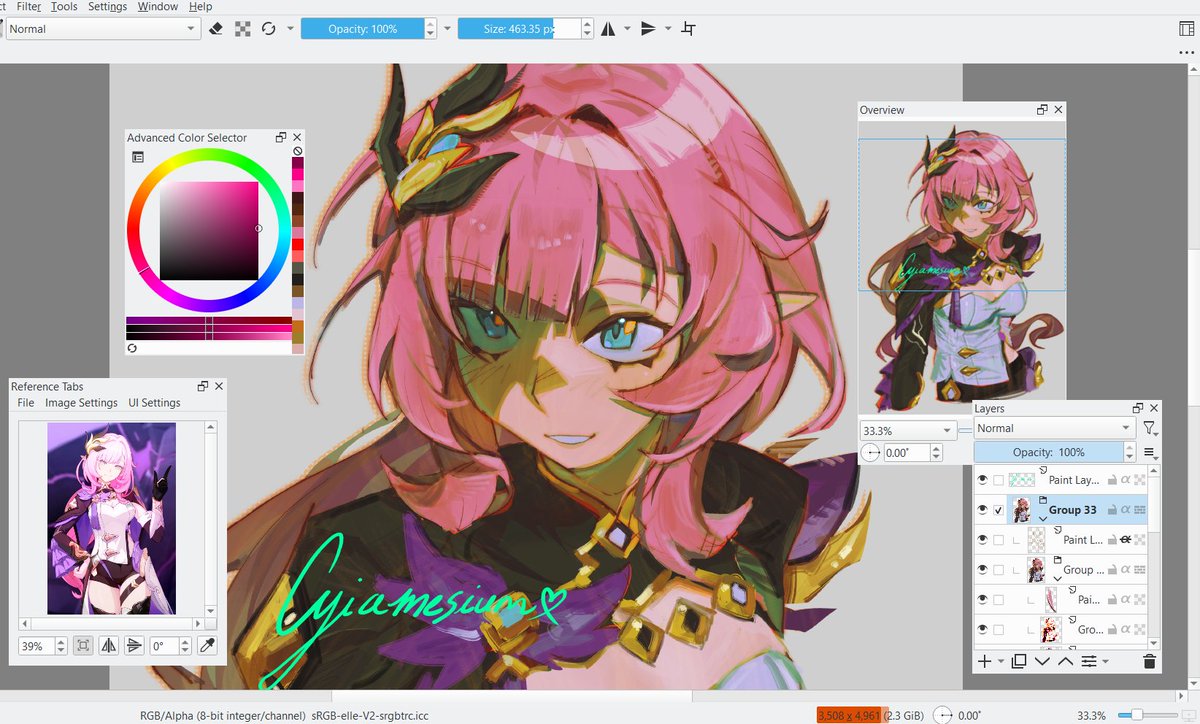Open Layers docker options hamburger menu
The height and width of the screenshot is (724, 1200).
point(1150,453)
